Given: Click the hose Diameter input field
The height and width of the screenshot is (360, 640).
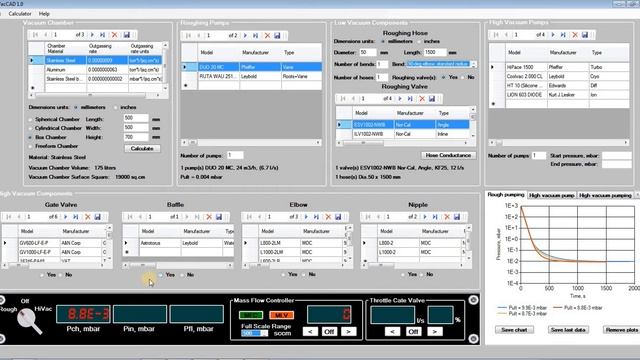Looking at the screenshot, I should click(x=368, y=53).
